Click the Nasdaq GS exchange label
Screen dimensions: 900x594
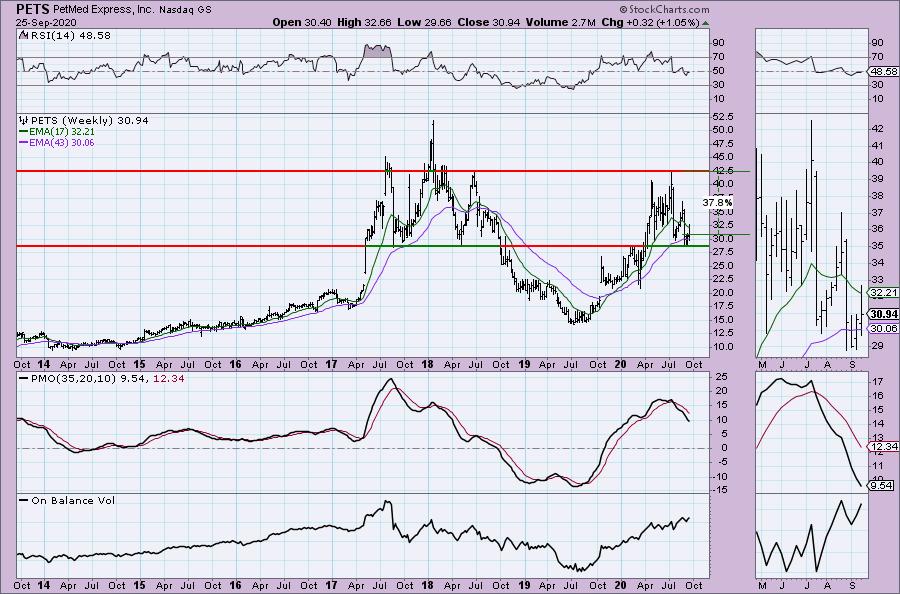click(185, 10)
